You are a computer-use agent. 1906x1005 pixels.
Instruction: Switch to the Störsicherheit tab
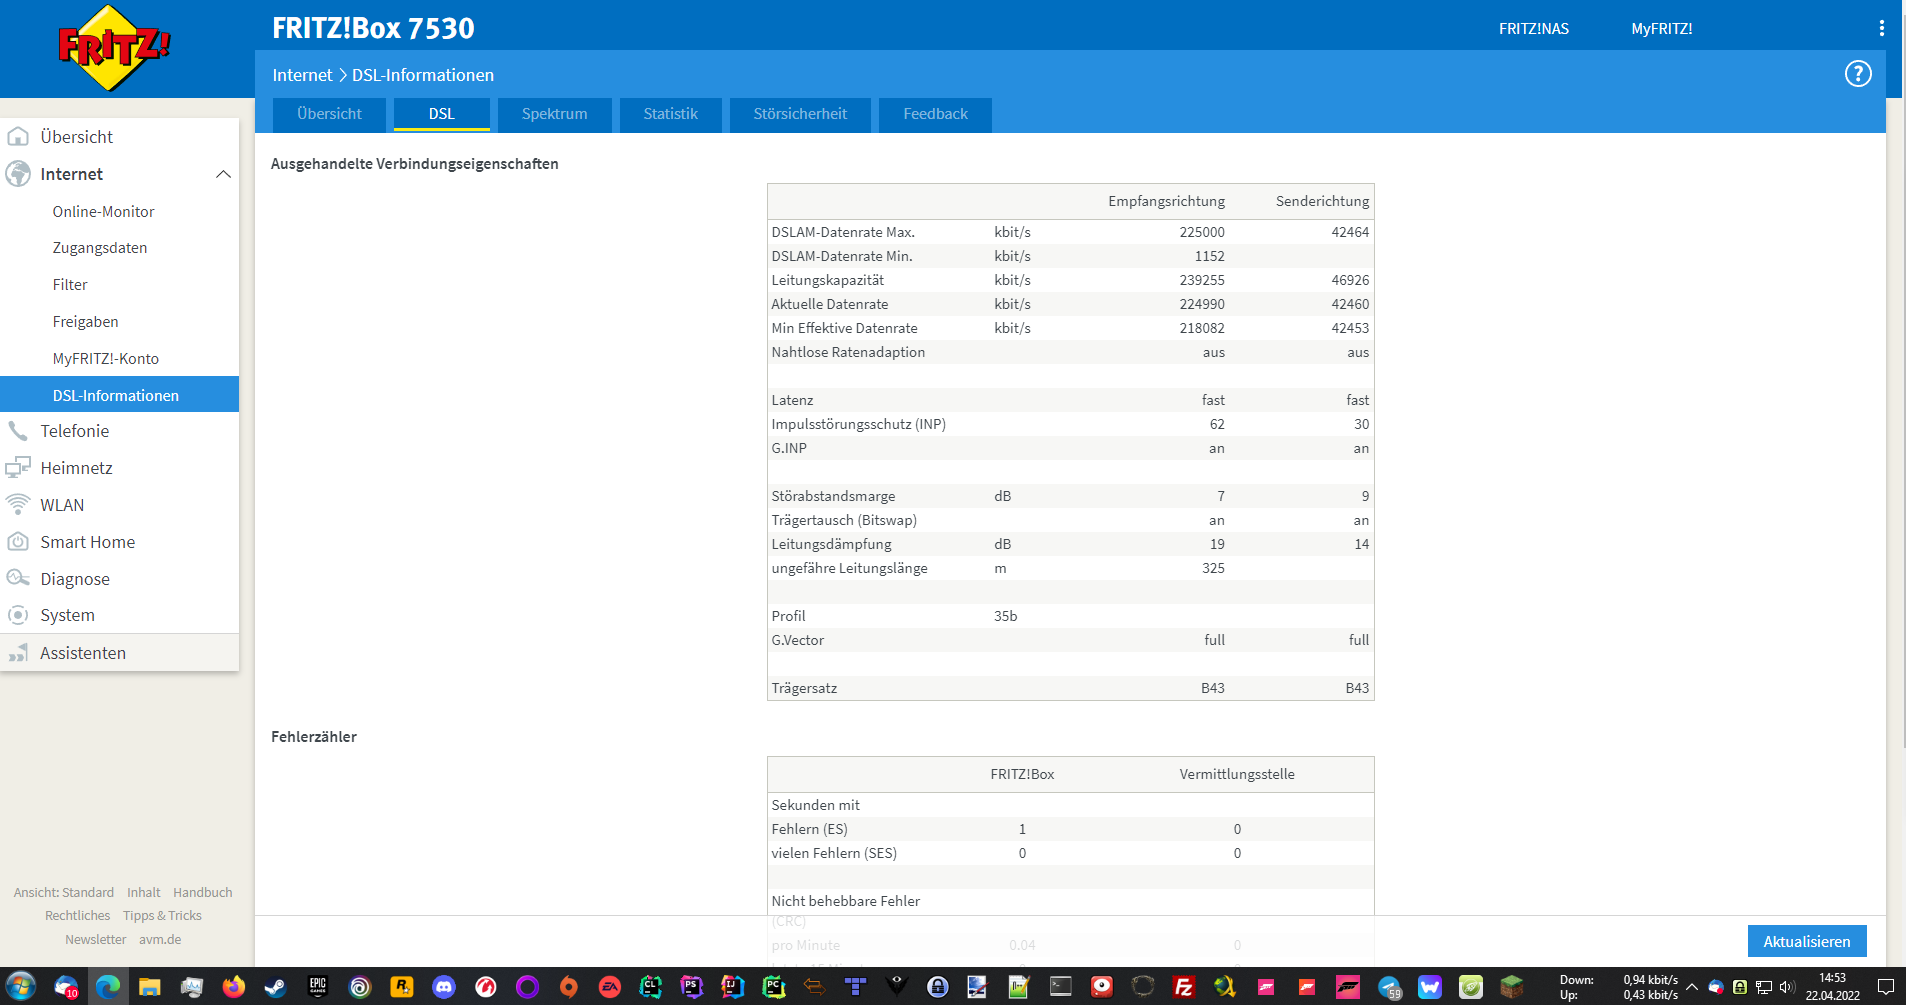click(x=800, y=114)
